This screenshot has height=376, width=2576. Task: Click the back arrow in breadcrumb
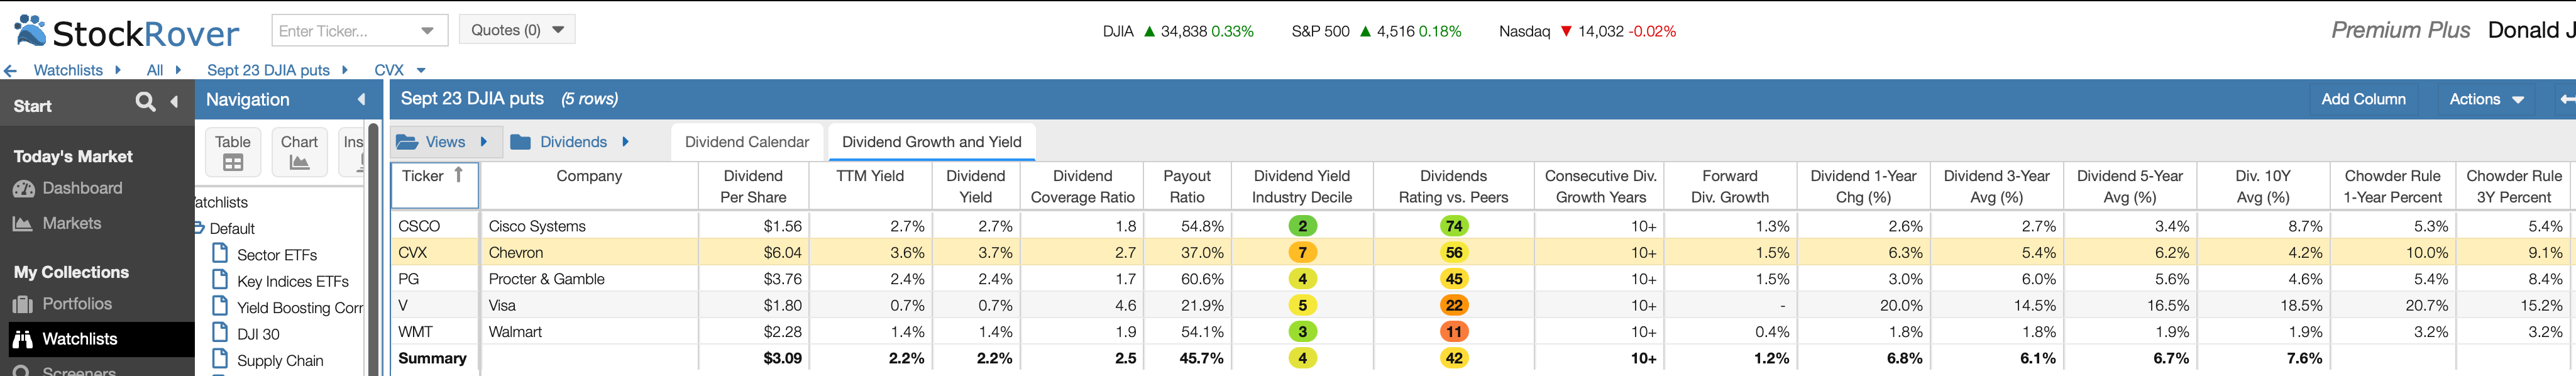(x=11, y=71)
